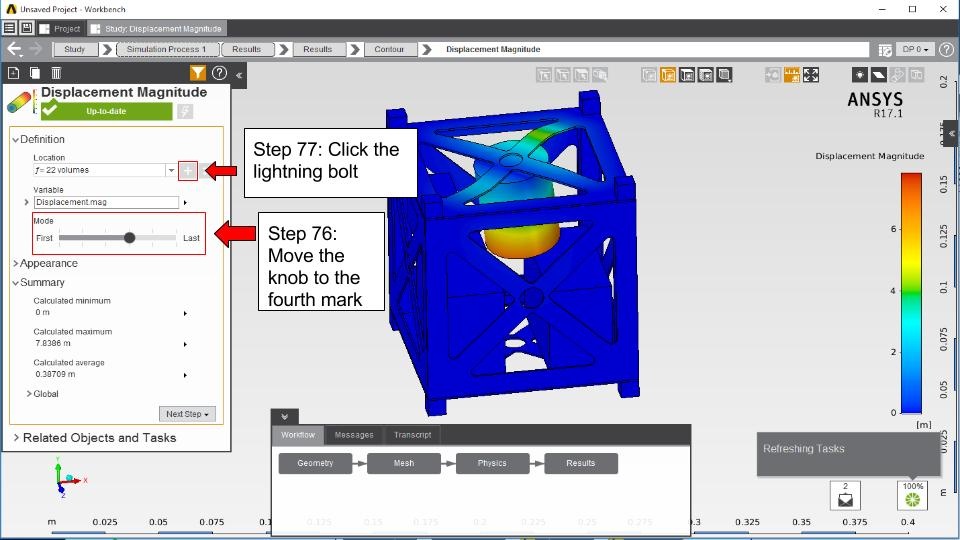Open the view cube icon with dropdown arrow

(x=724, y=75)
